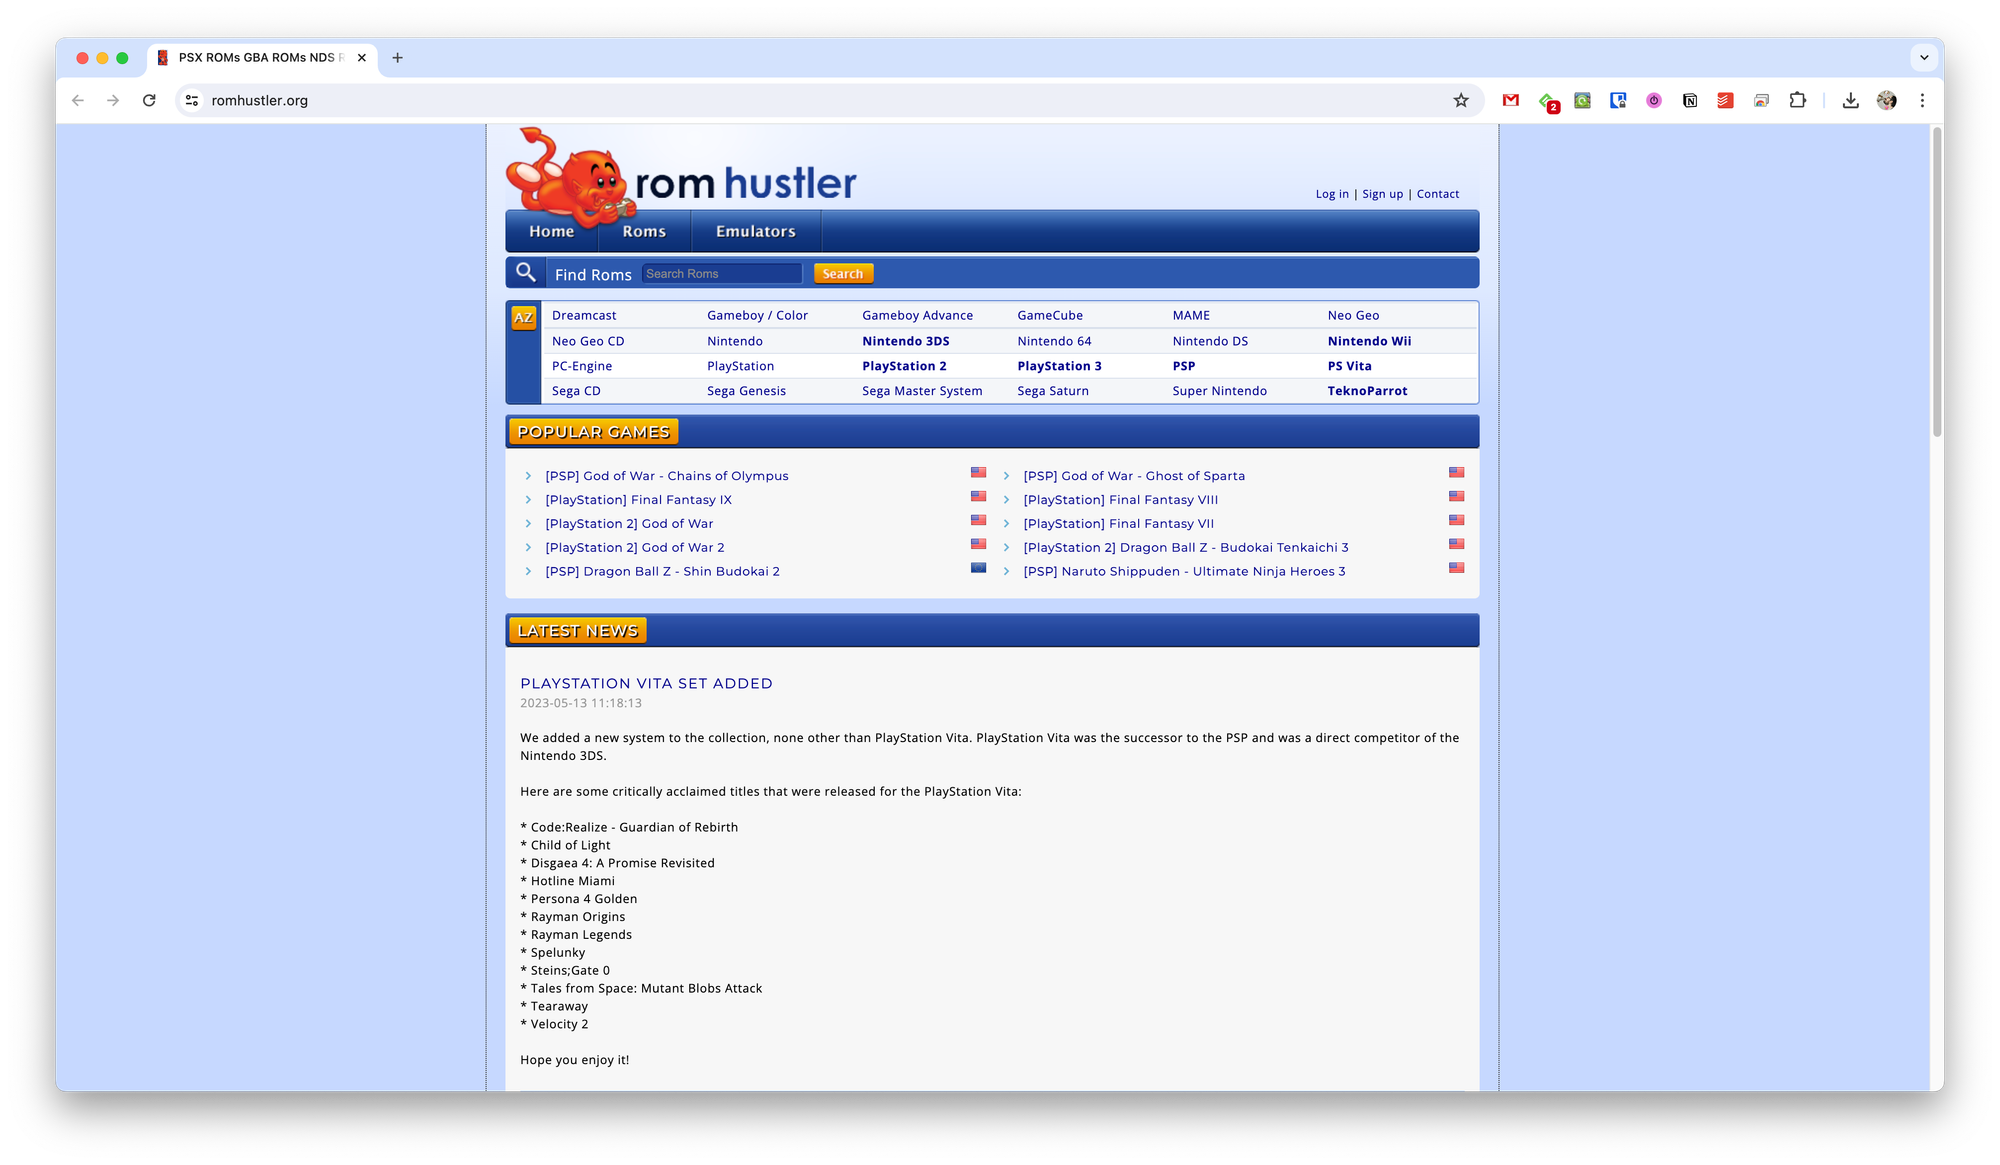Open the PlayStation 2 system link
Viewport: 2000px width, 1165px height.
click(904, 366)
